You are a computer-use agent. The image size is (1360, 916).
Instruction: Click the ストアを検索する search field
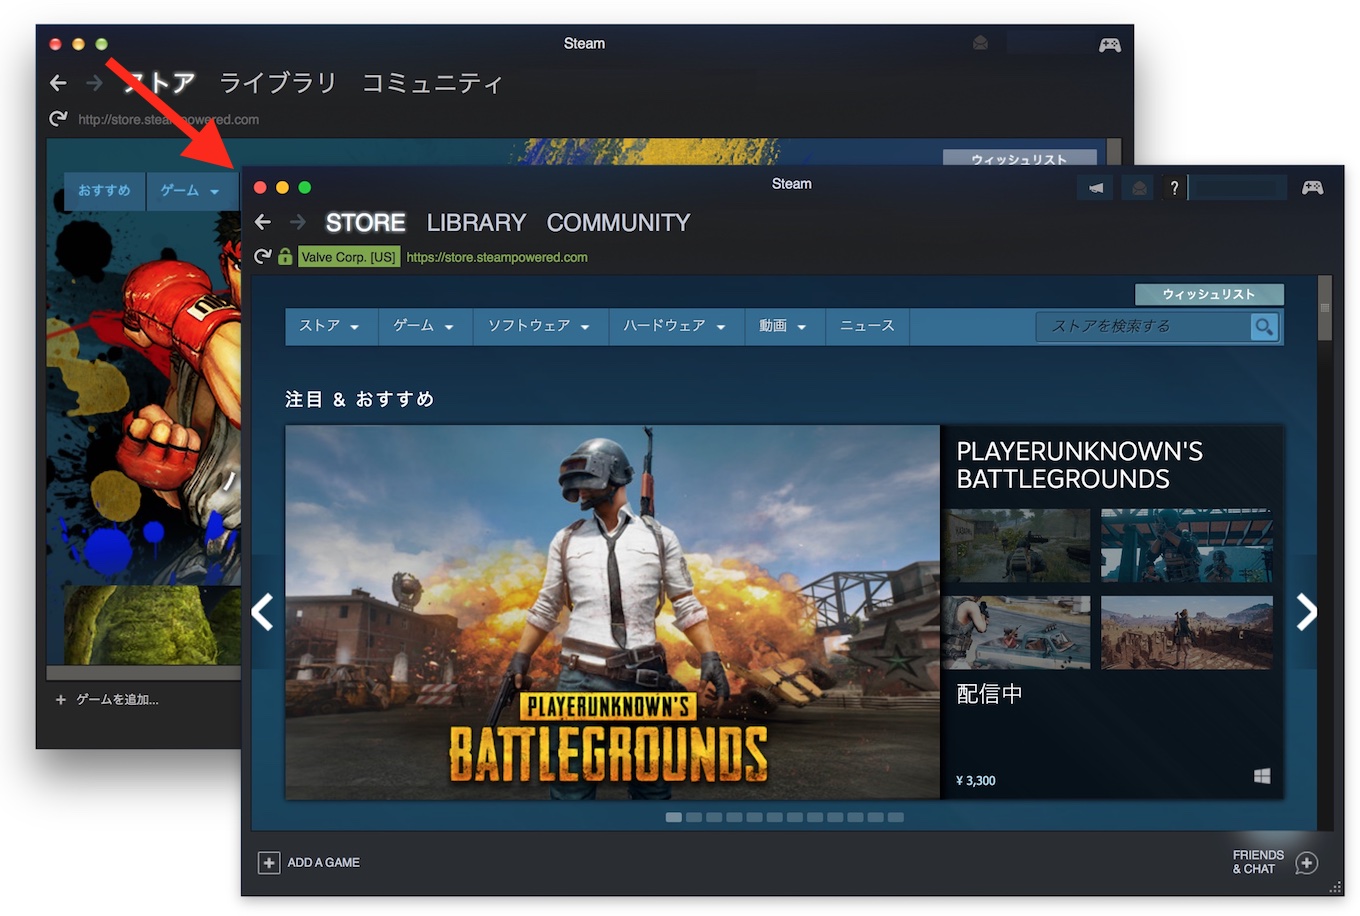point(1142,327)
